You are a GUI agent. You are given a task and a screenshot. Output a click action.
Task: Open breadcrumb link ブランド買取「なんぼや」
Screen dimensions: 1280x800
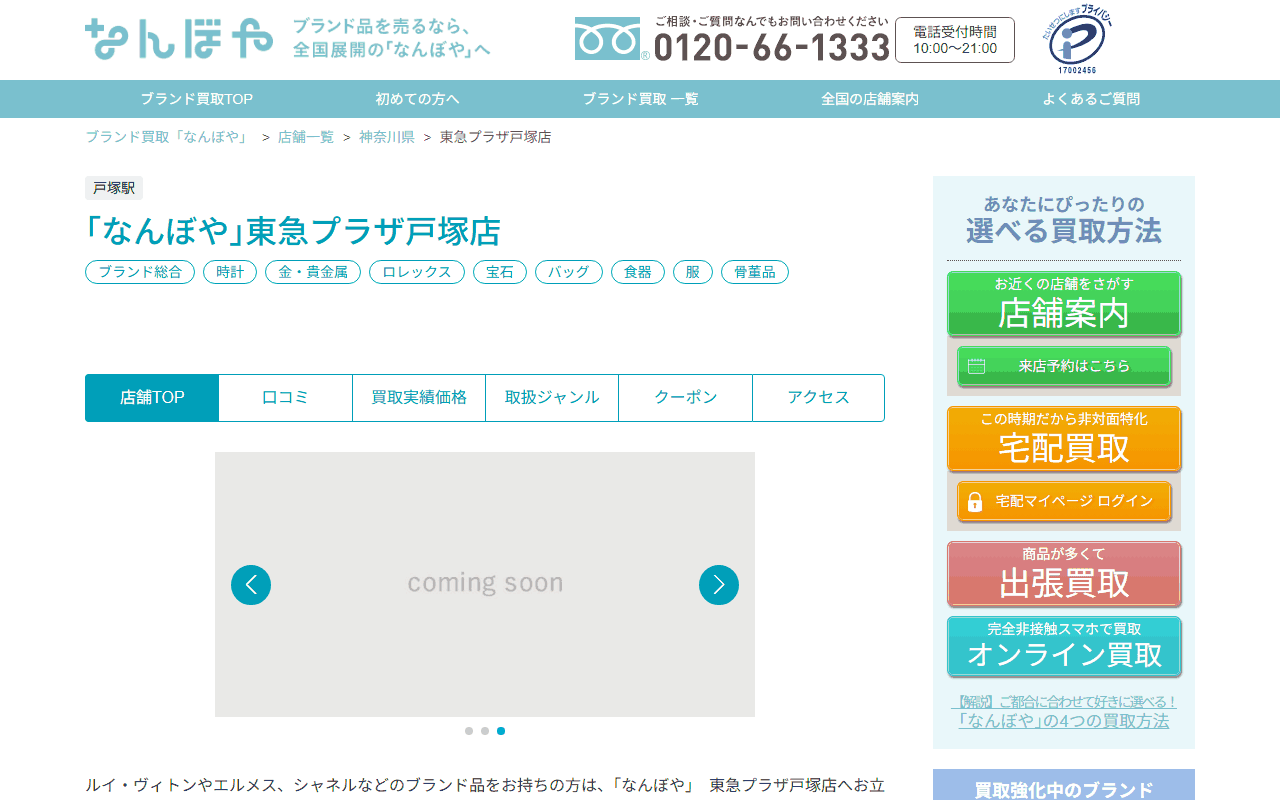(x=168, y=137)
